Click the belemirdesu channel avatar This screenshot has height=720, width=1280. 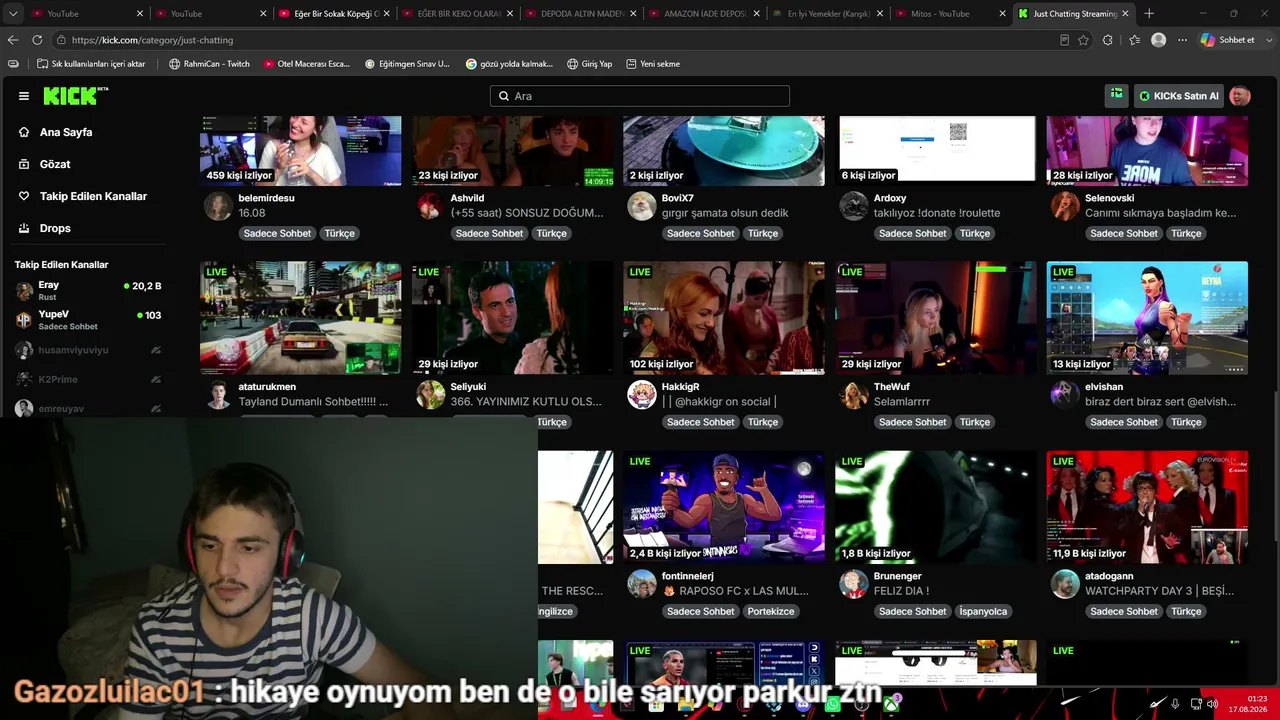pos(218,206)
